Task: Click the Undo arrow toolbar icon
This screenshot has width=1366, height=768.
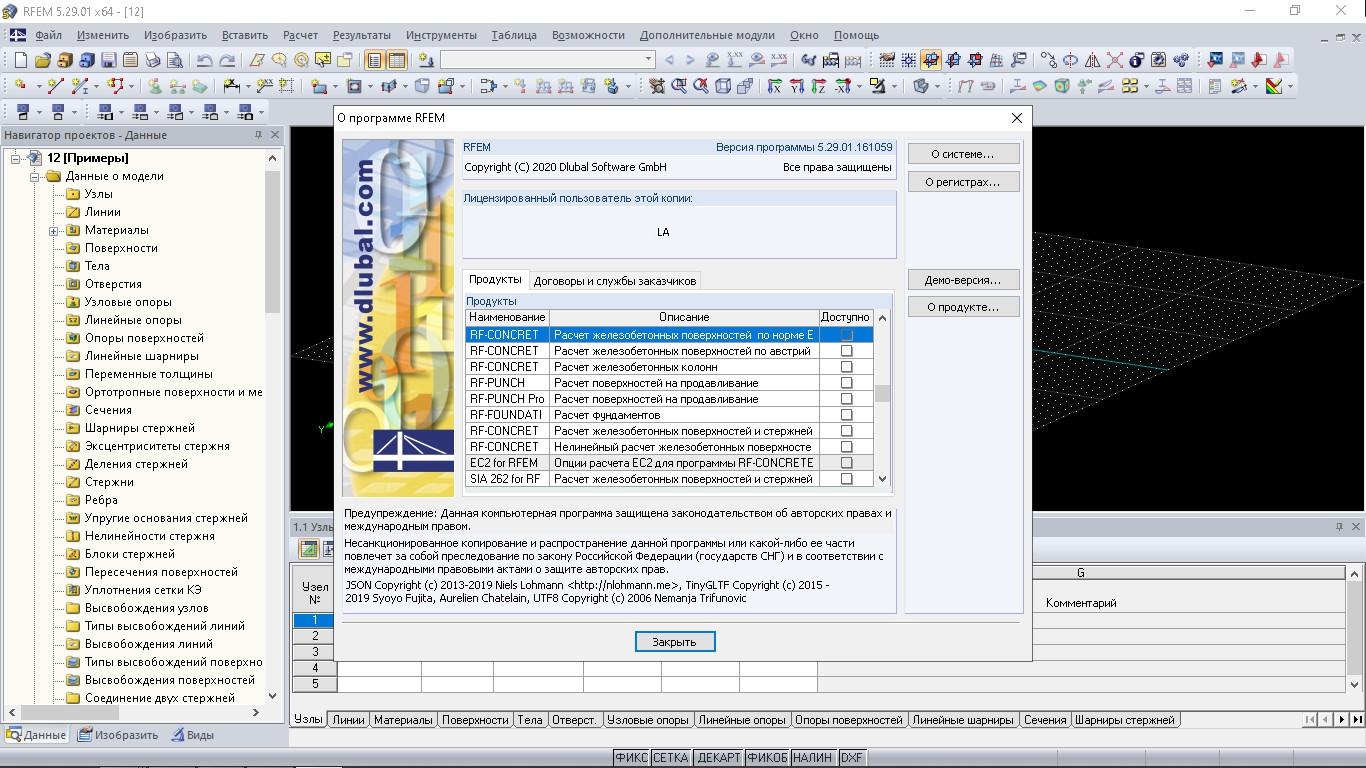Action: (205, 60)
